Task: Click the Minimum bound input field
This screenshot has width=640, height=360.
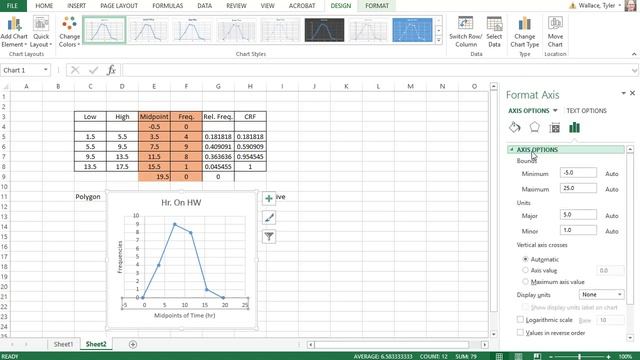Action: (x=578, y=173)
